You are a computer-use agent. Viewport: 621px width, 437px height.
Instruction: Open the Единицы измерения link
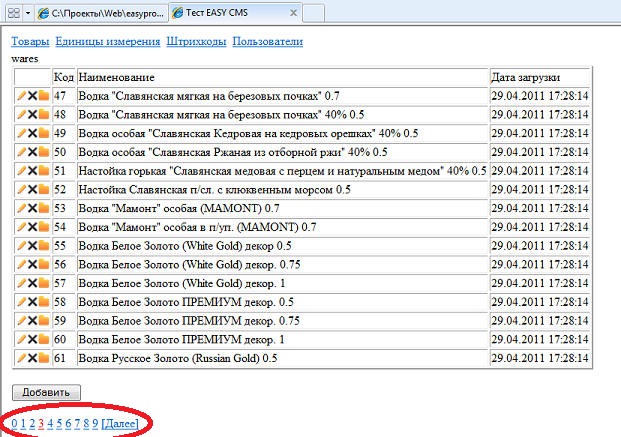108,41
